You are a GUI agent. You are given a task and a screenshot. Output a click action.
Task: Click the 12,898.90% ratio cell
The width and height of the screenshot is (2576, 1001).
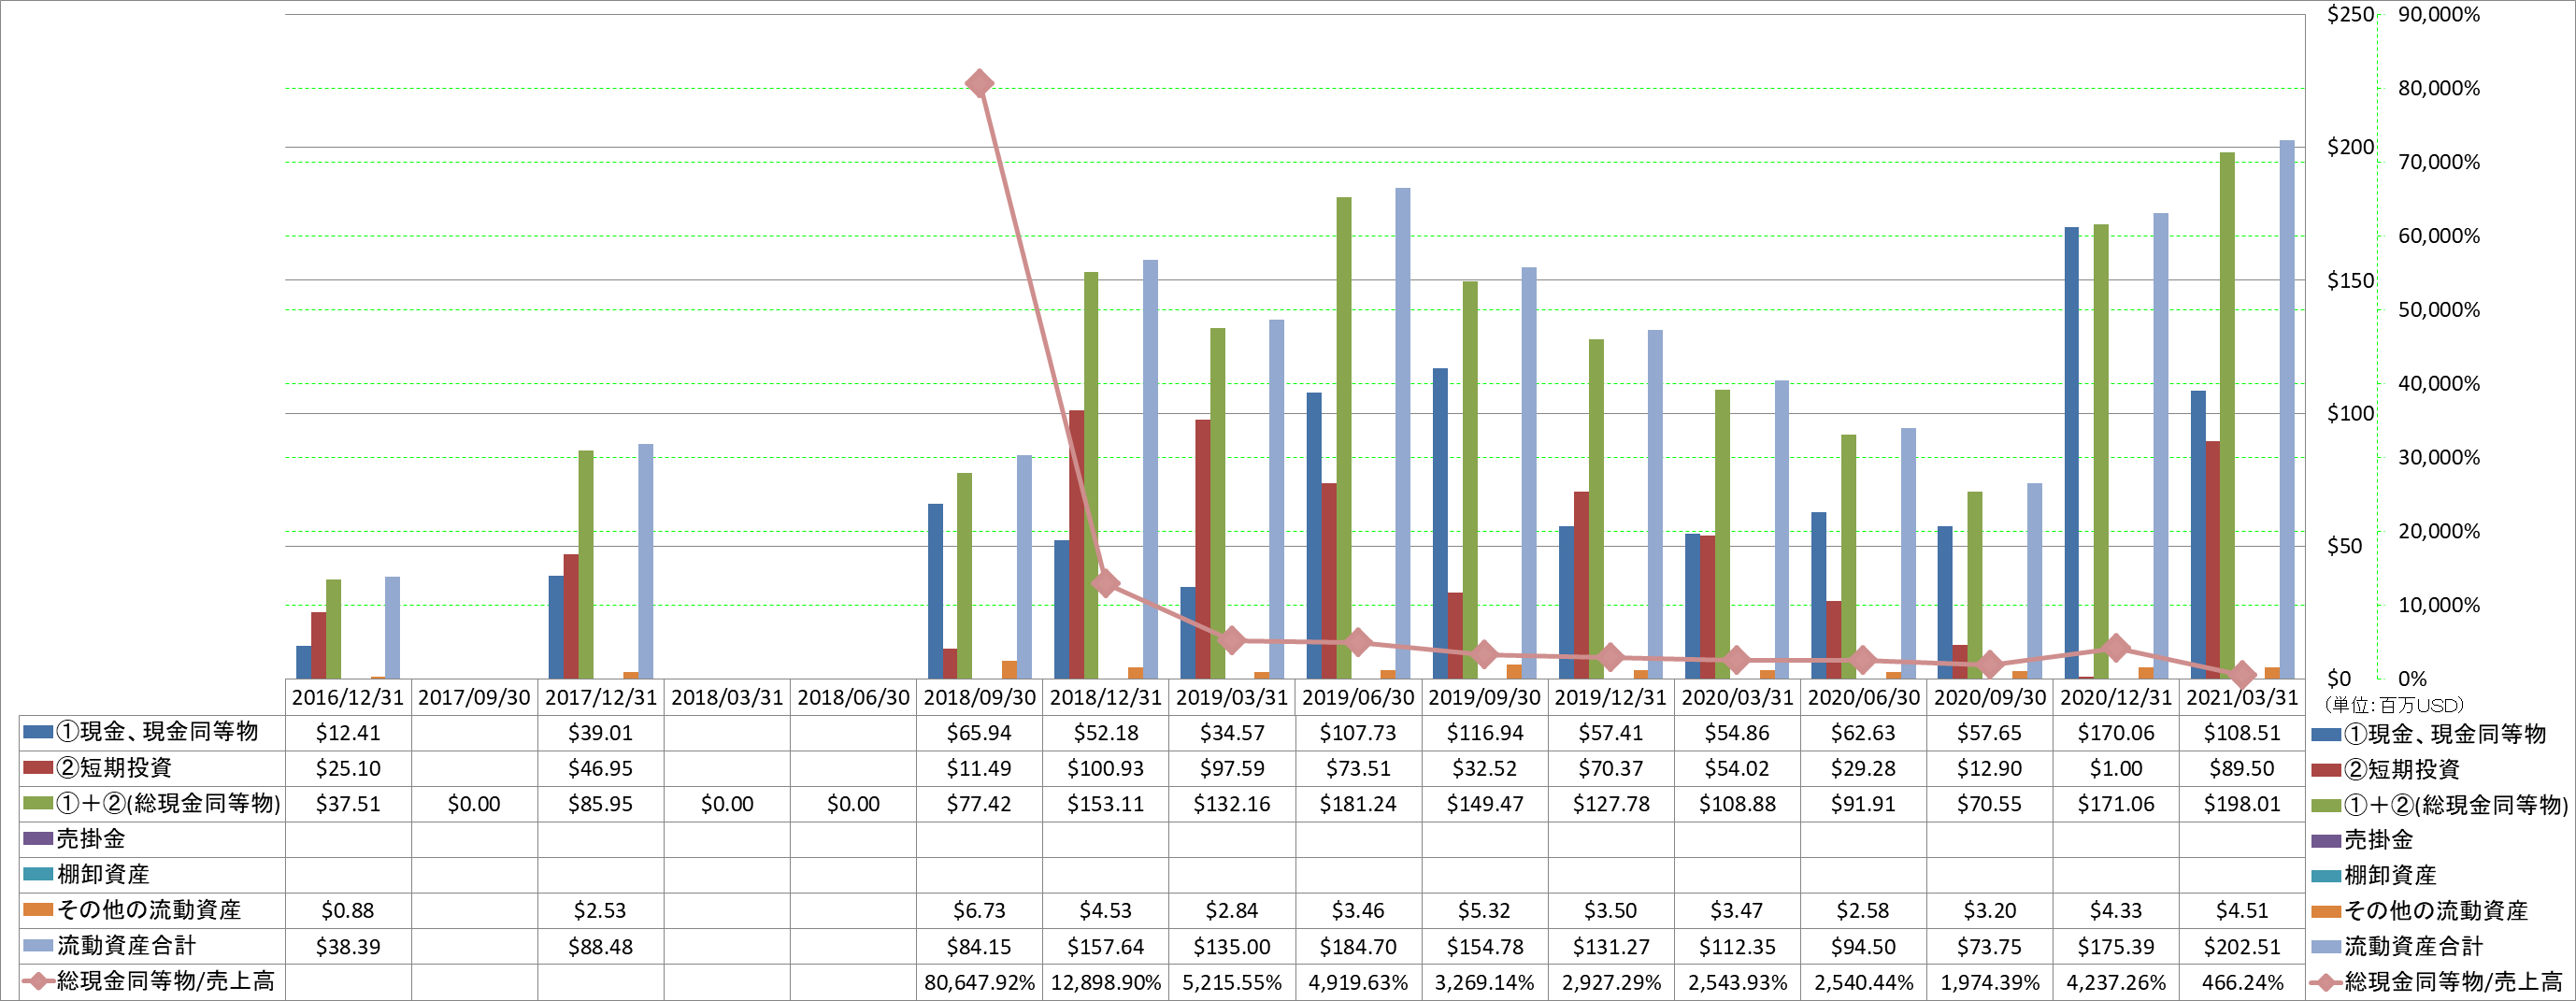click(x=1105, y=982)
